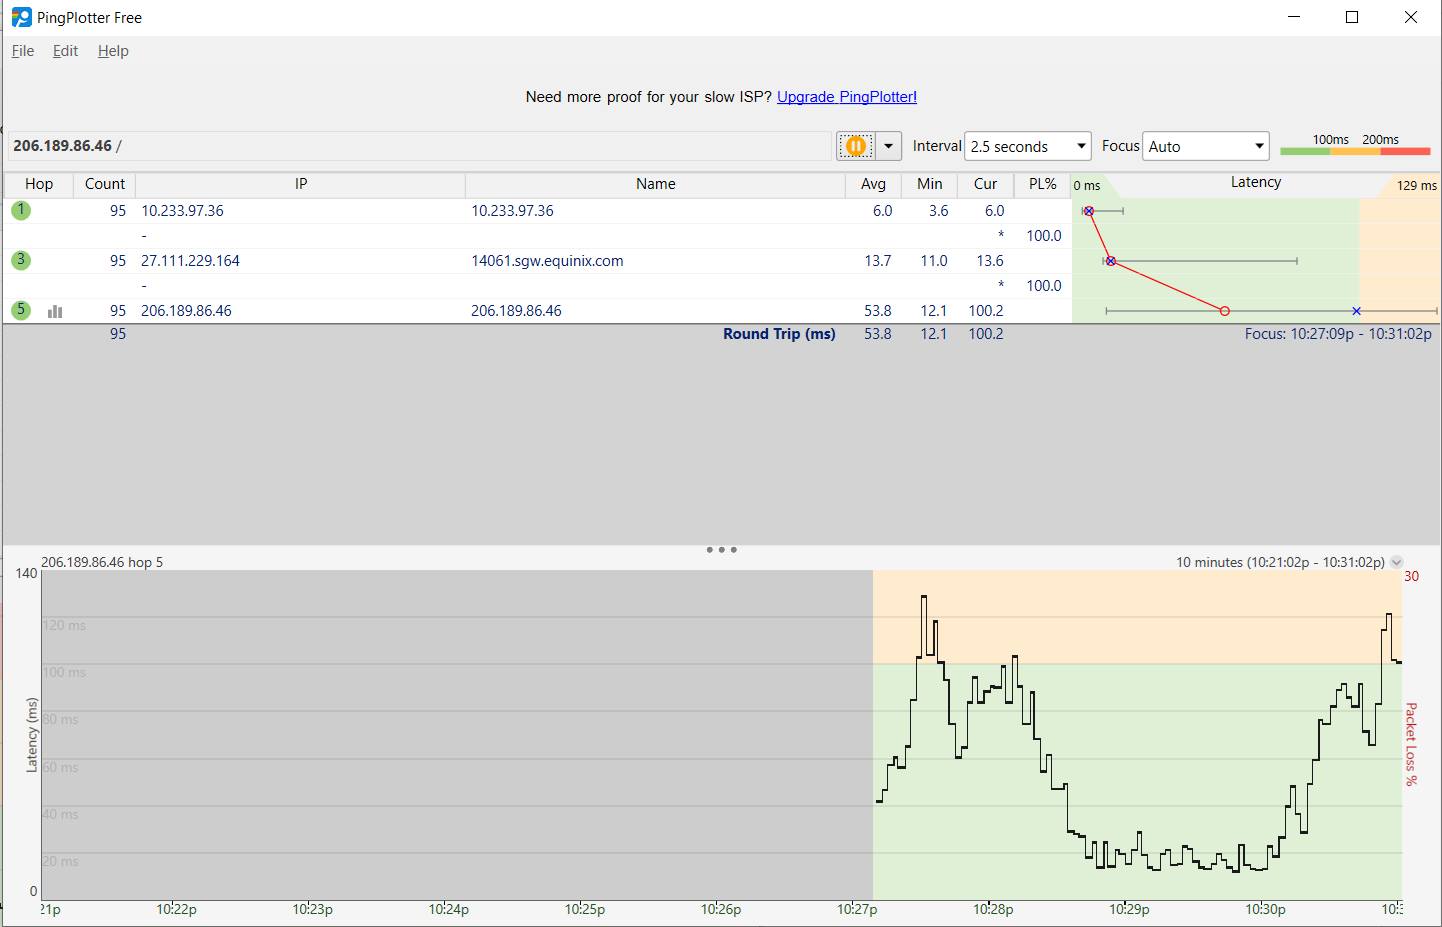Click the PL% column header
This screenshot has width=1442, height=927.
click(1042, 184)
